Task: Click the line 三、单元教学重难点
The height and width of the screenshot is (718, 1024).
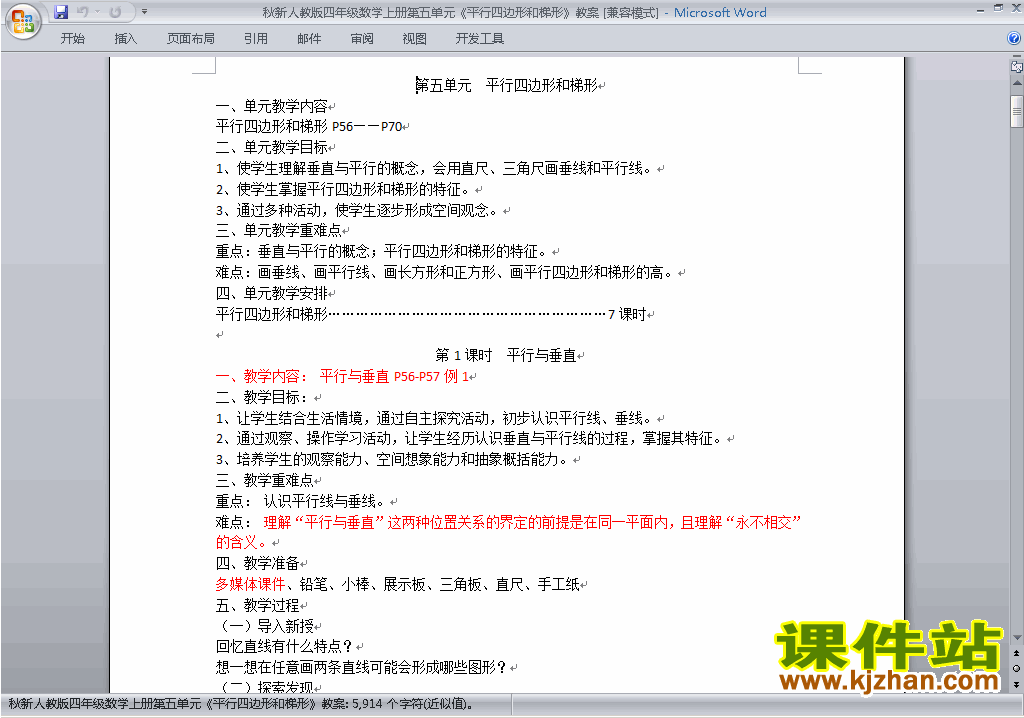Action: point(279,231)
